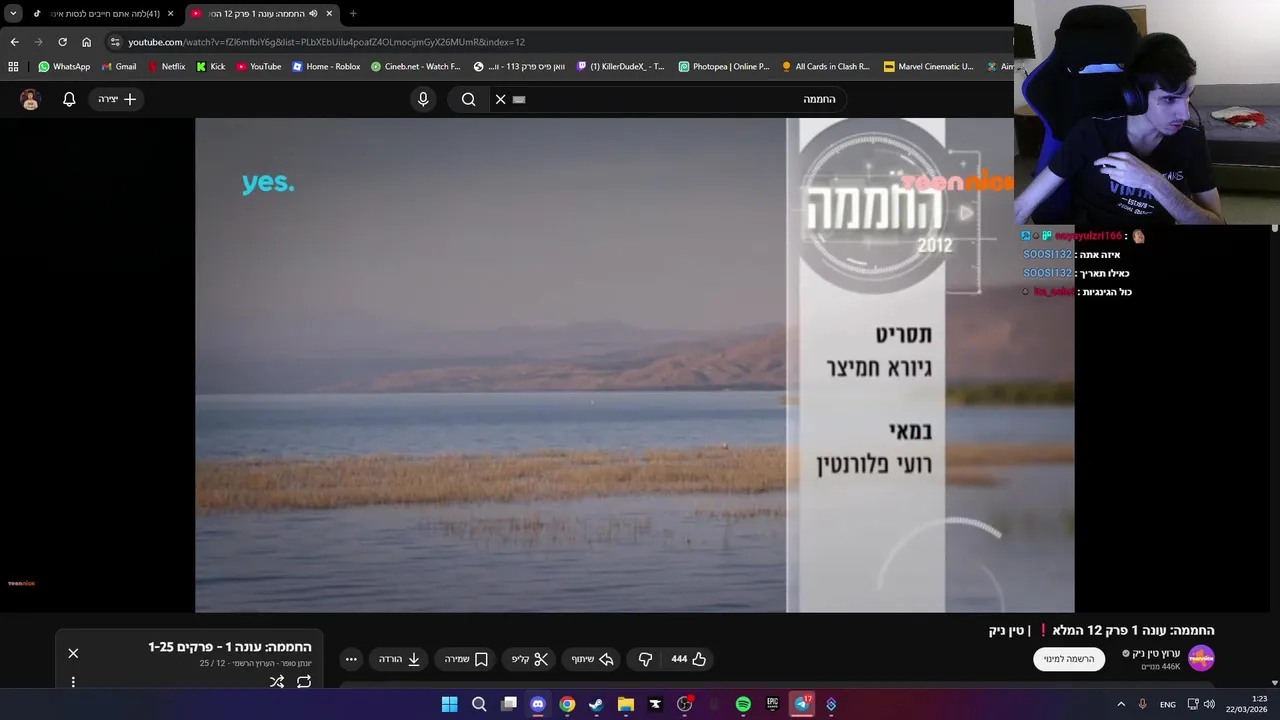Open the three-dot more actions menu
Screen dimensions: 1280x720
tap(351, 659)
